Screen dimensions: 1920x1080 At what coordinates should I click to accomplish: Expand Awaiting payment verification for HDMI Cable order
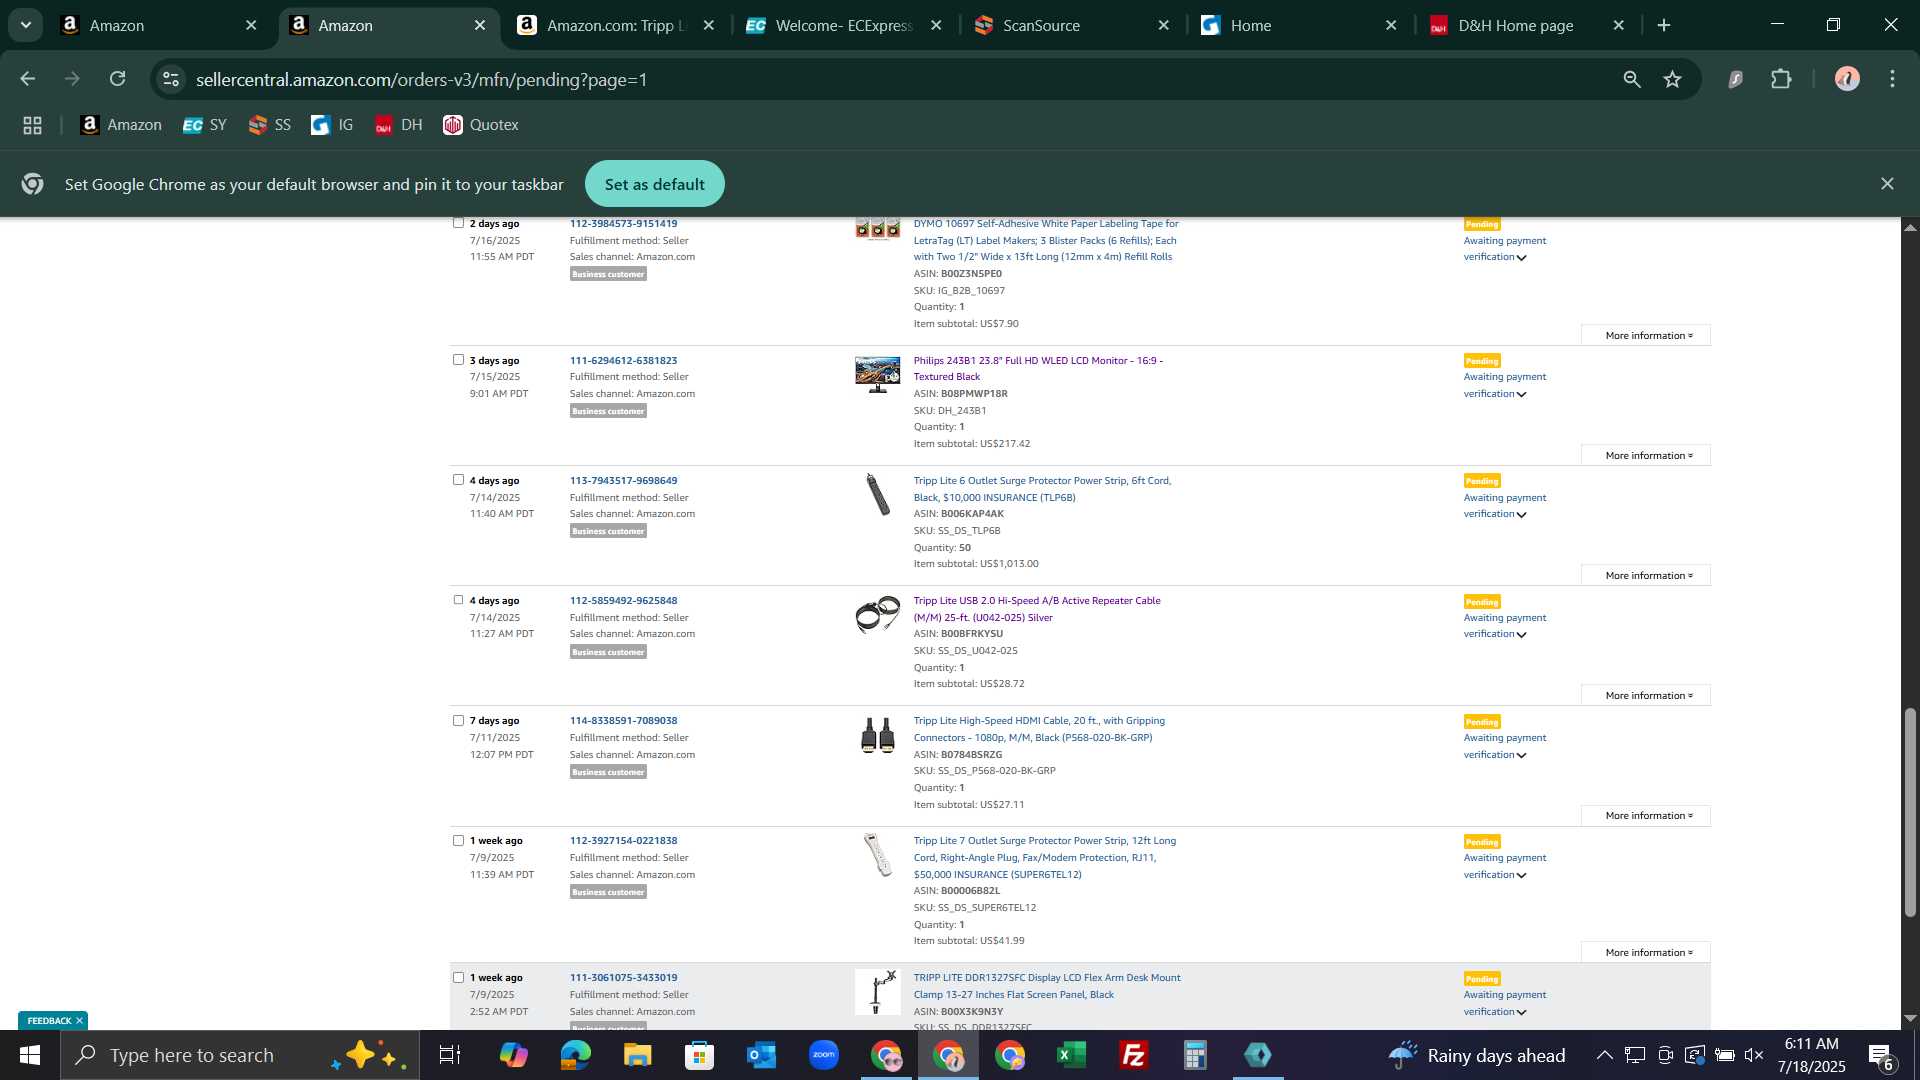[1504, 746]
